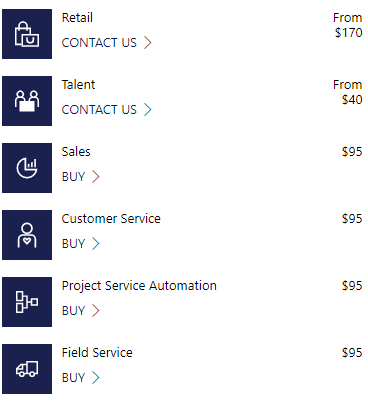Click the Retail shopping bags icon
This screenshot has width=368, height=402.
(27, 34)
